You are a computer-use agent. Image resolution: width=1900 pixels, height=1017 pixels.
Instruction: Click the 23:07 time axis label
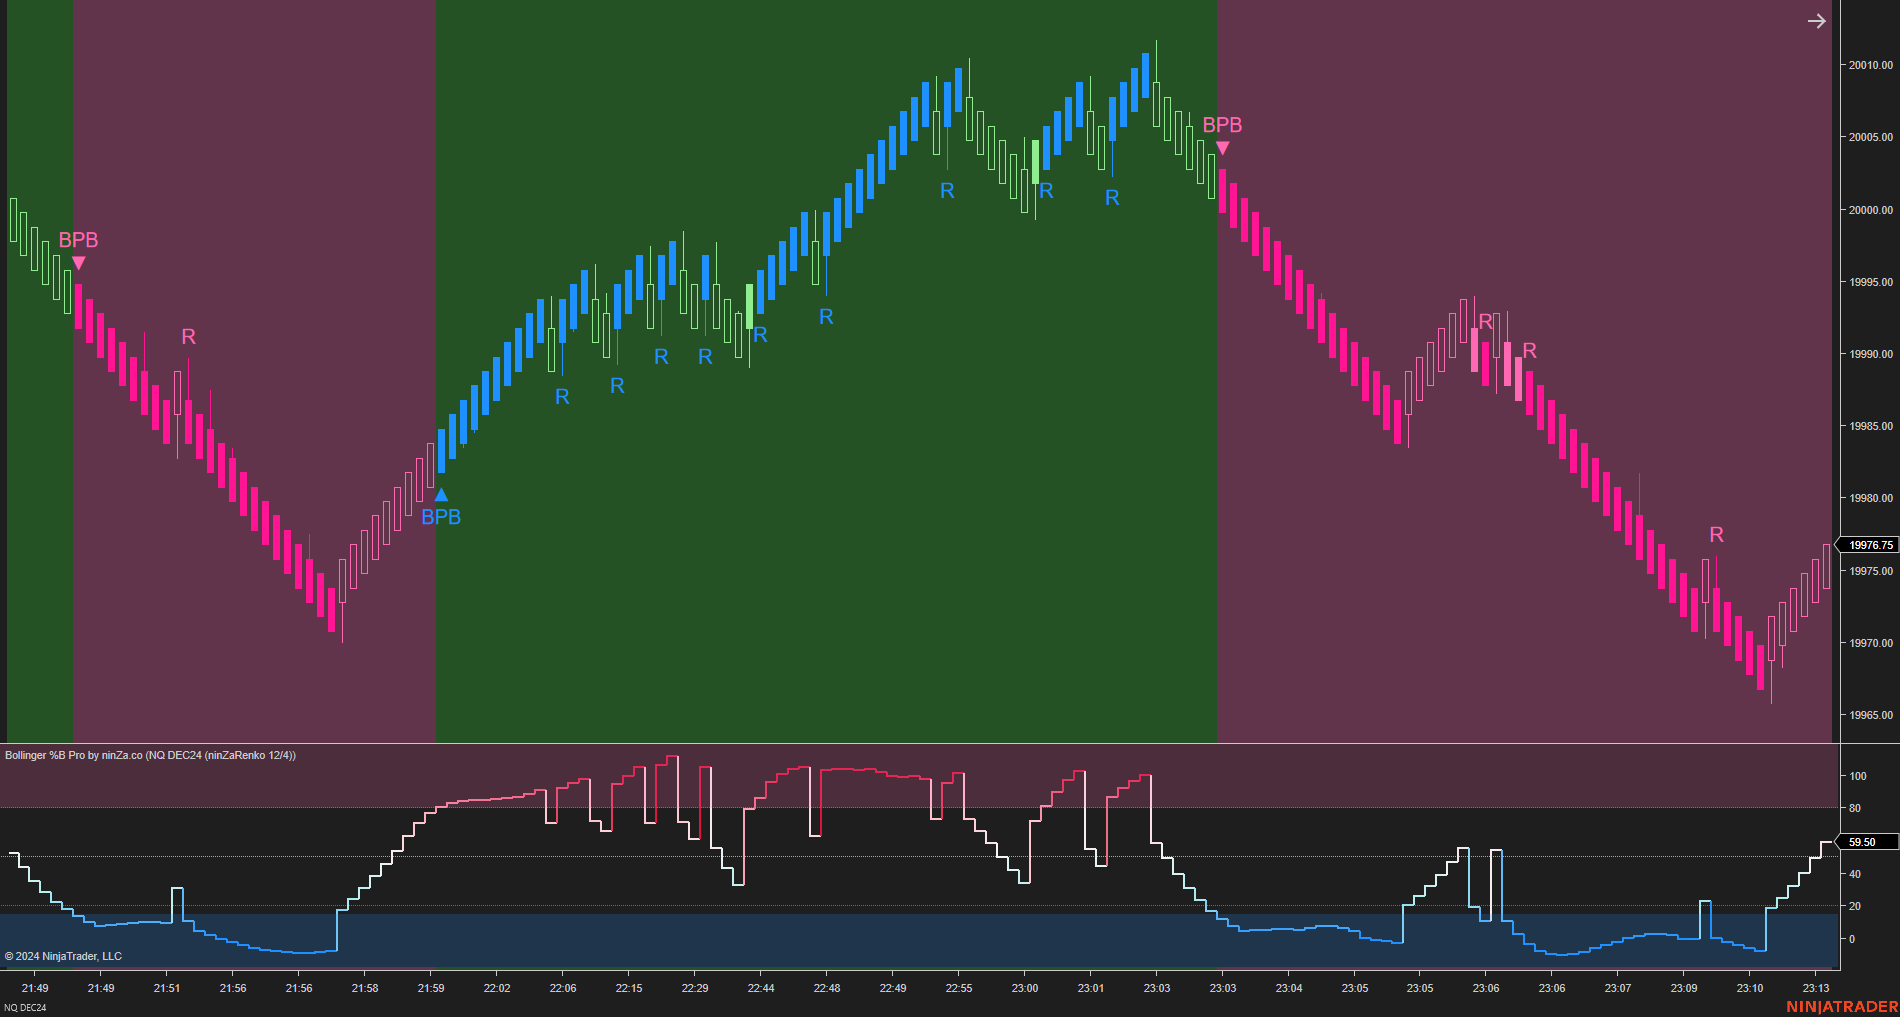point(1618,988)
